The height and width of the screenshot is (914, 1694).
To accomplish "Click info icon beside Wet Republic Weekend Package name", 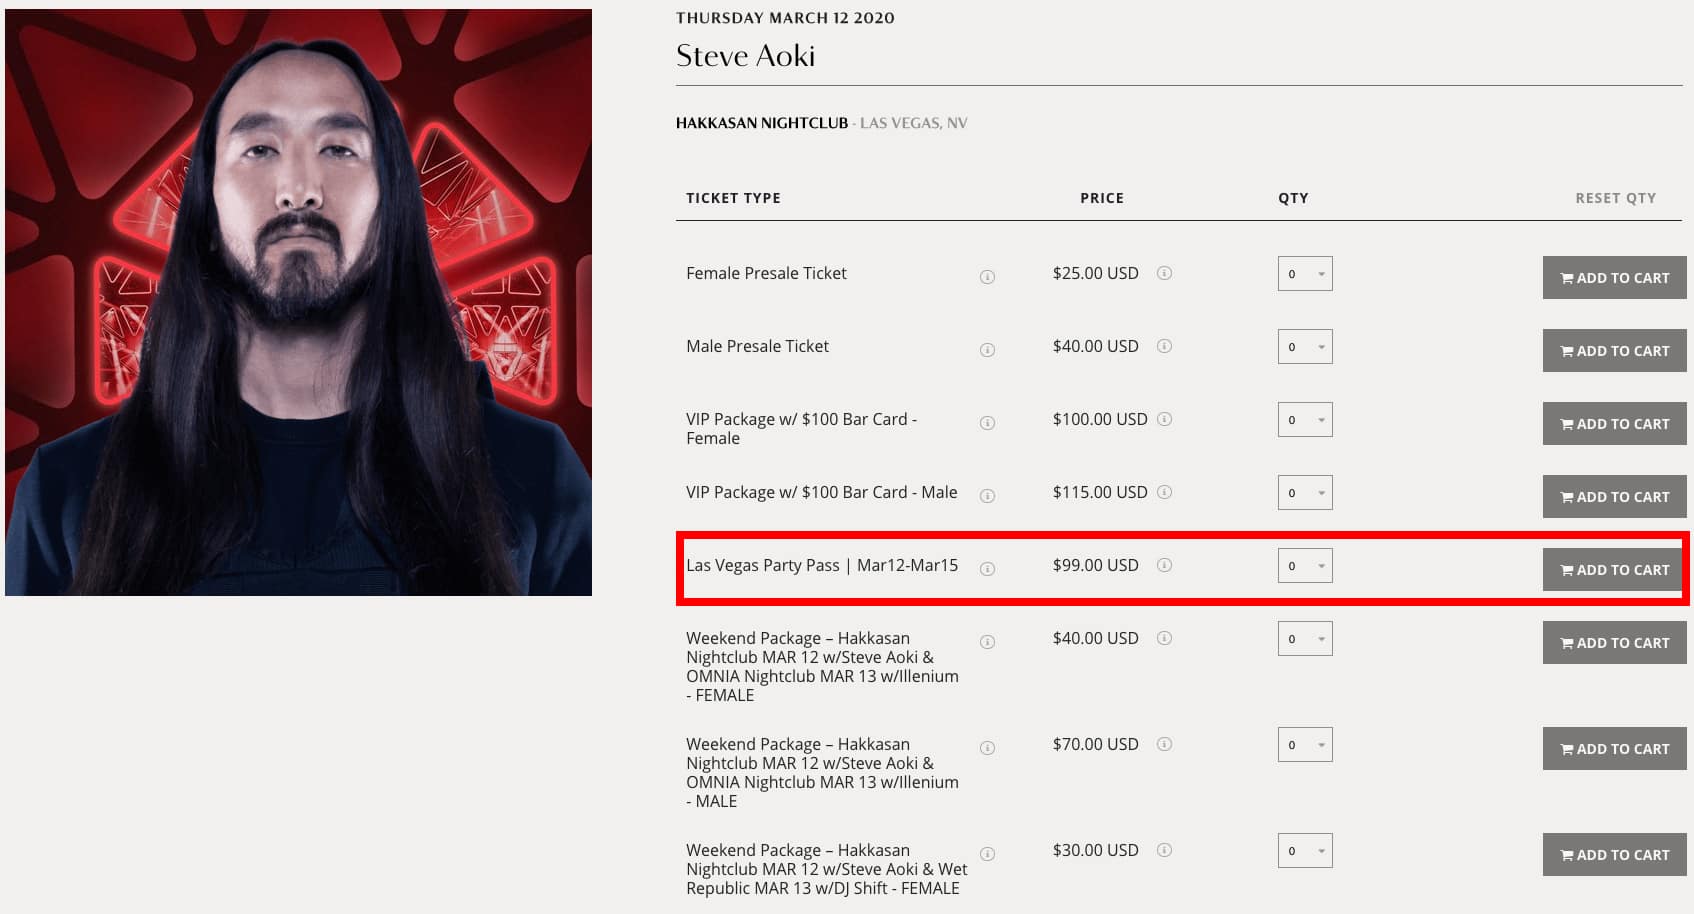I will coord(987,854).
